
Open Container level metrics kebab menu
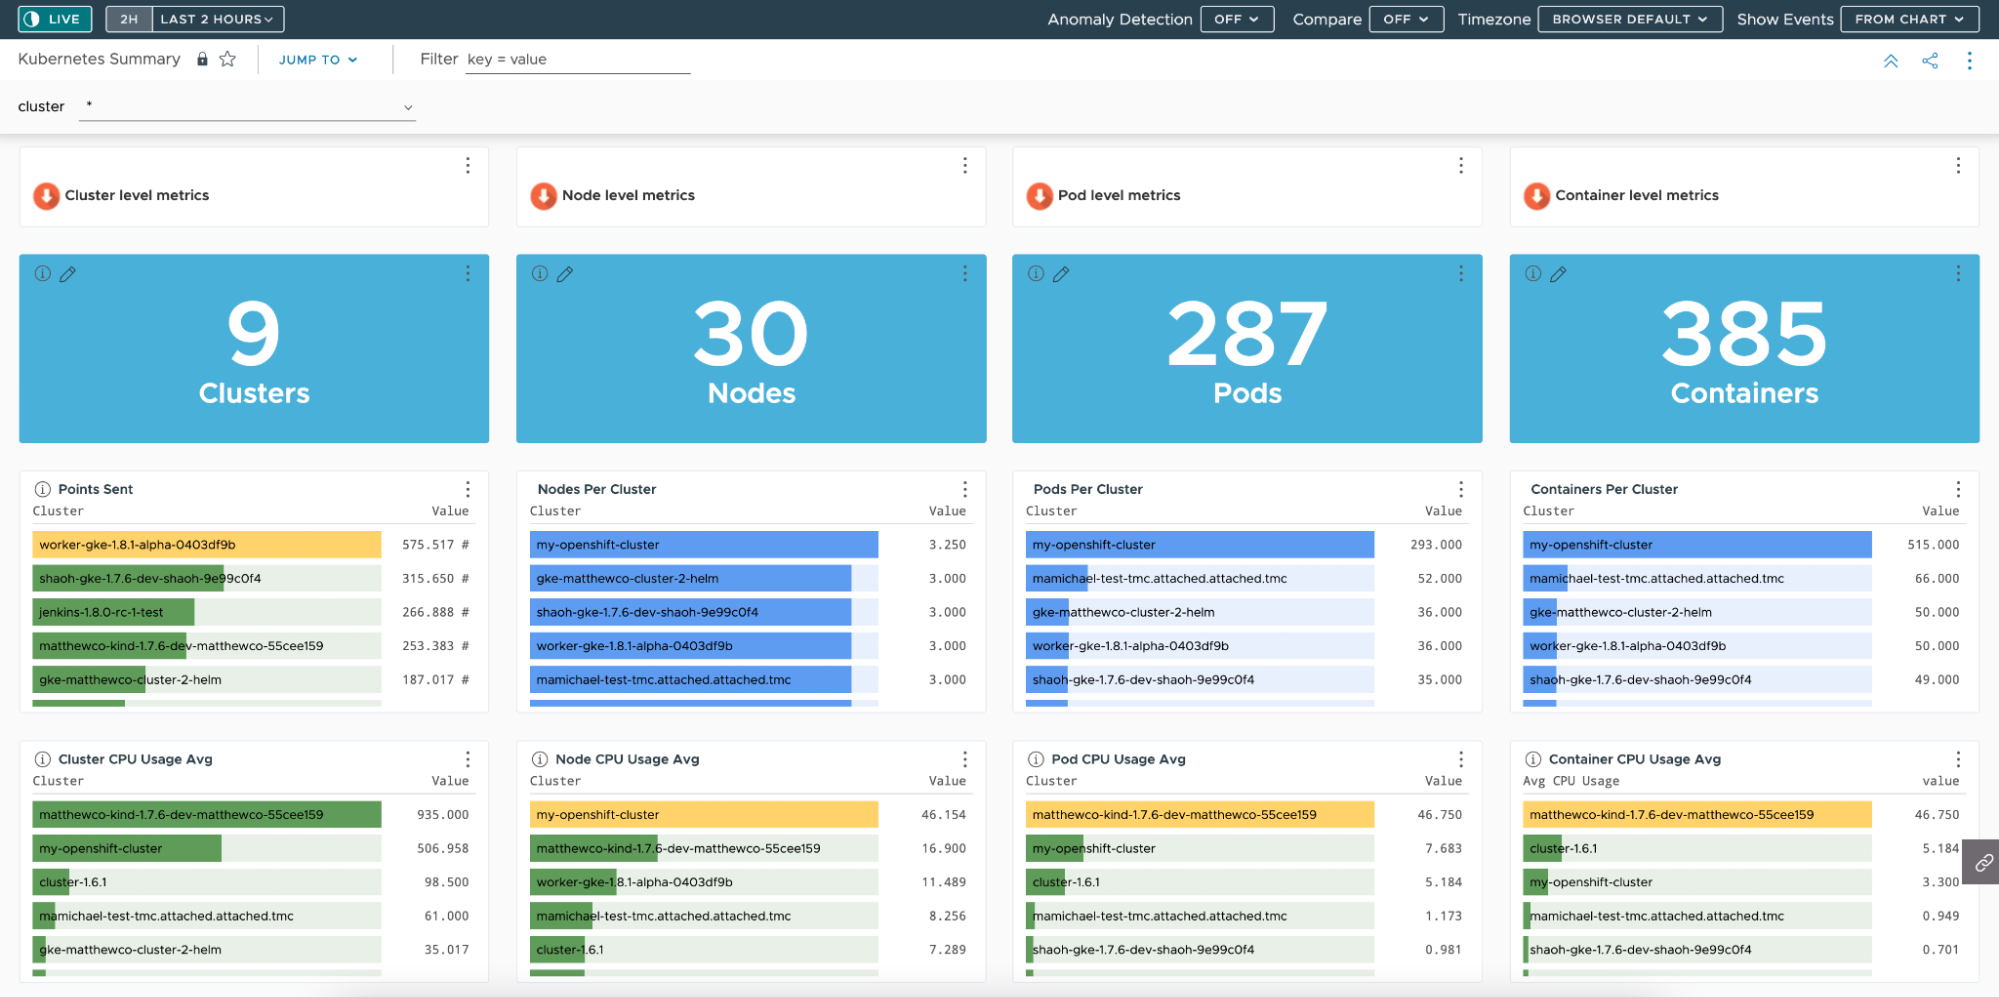[x=1957, y=165]
